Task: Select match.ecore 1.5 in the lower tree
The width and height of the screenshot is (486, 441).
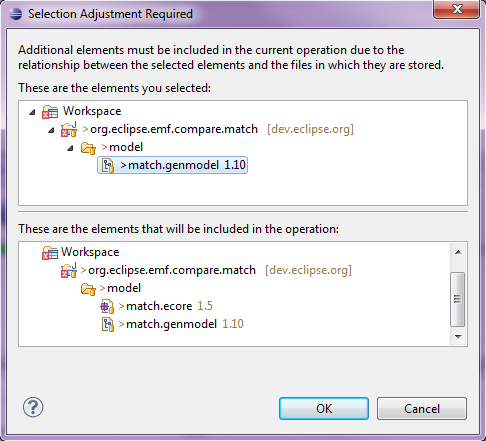Action: tap(166, 306)
